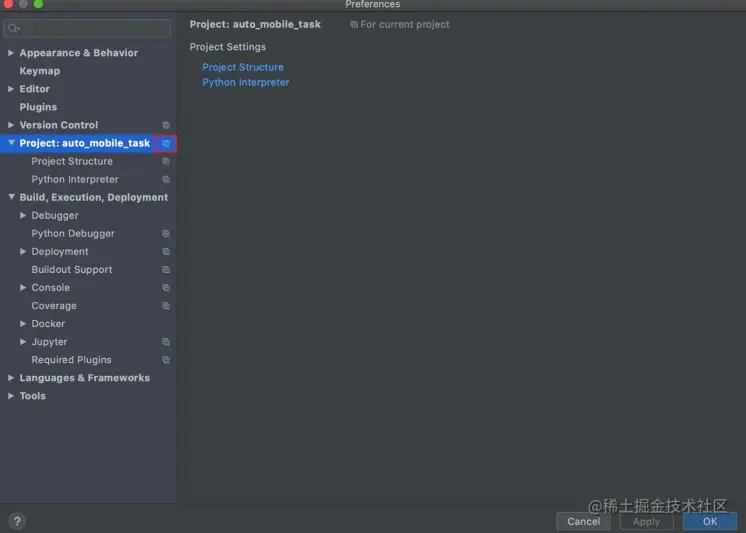
Task: Select Keymap in the settings tree
Action: coord(40,71)
